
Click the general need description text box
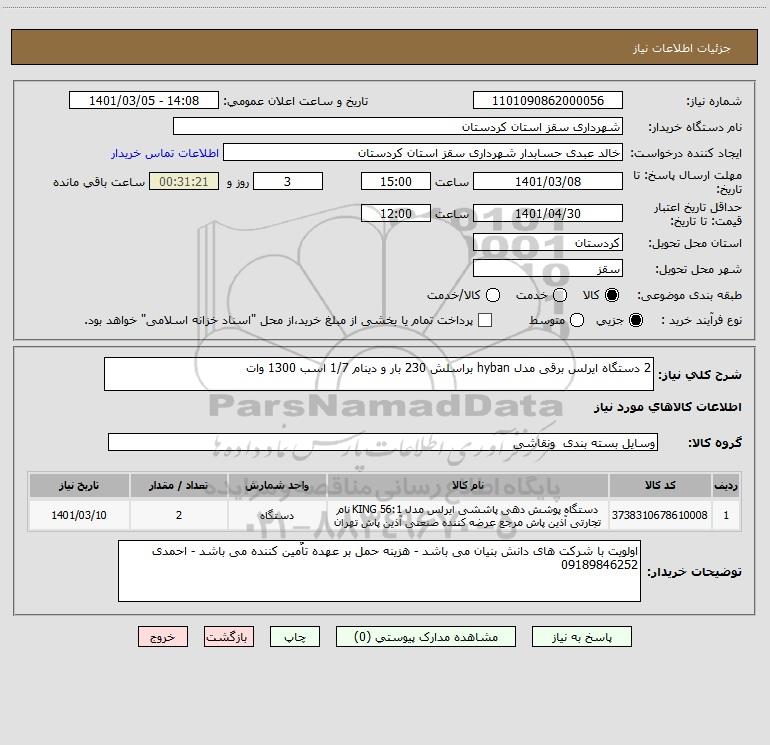tap(379, 375)
